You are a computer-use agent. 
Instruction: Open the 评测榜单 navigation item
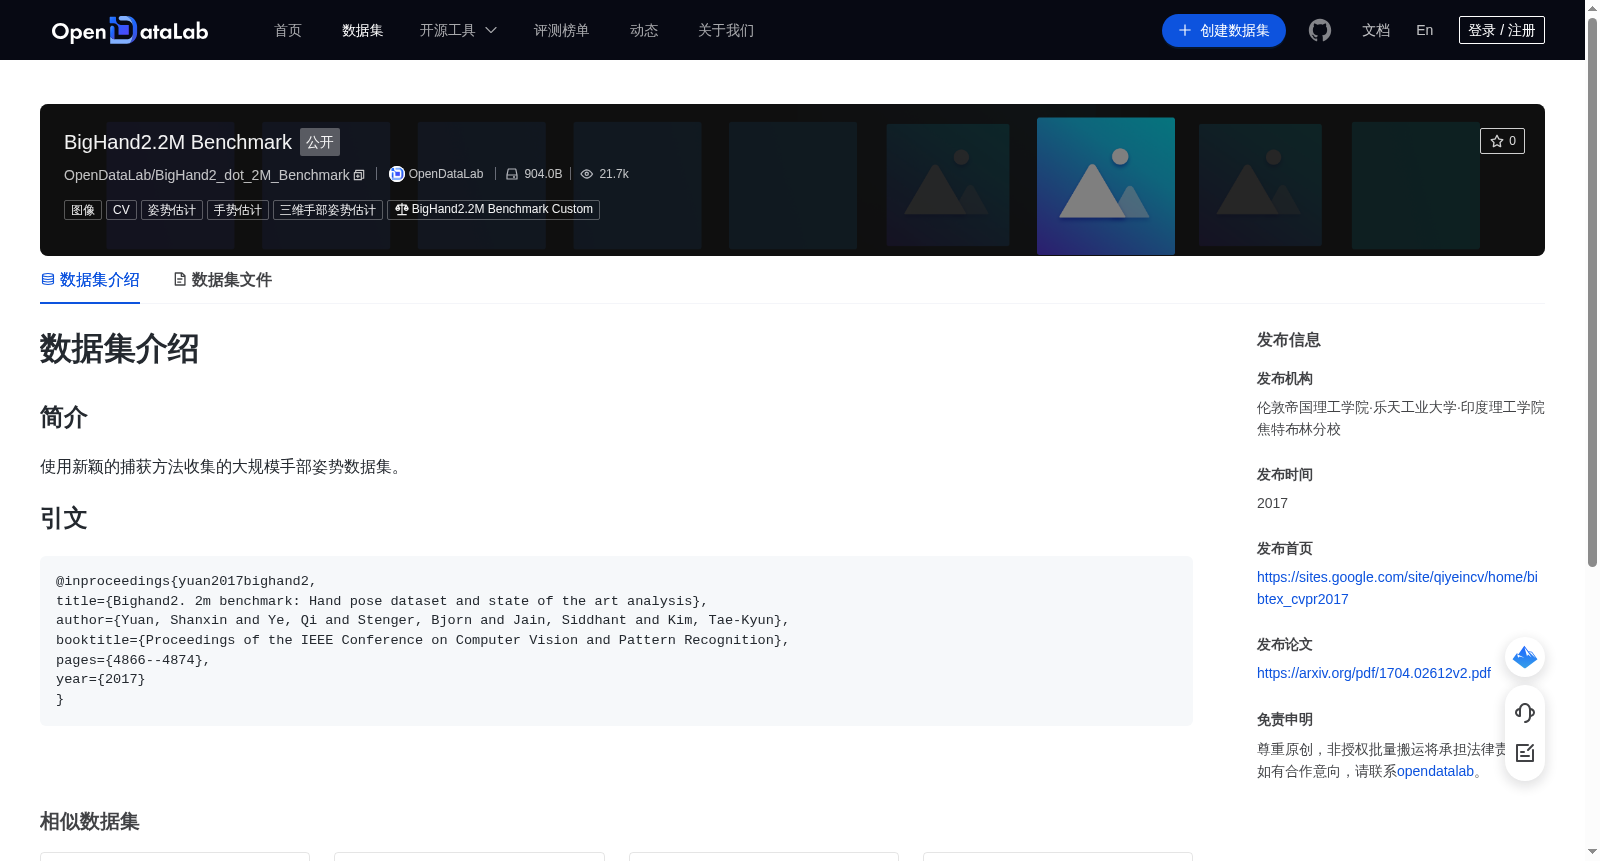click(562, 31)
